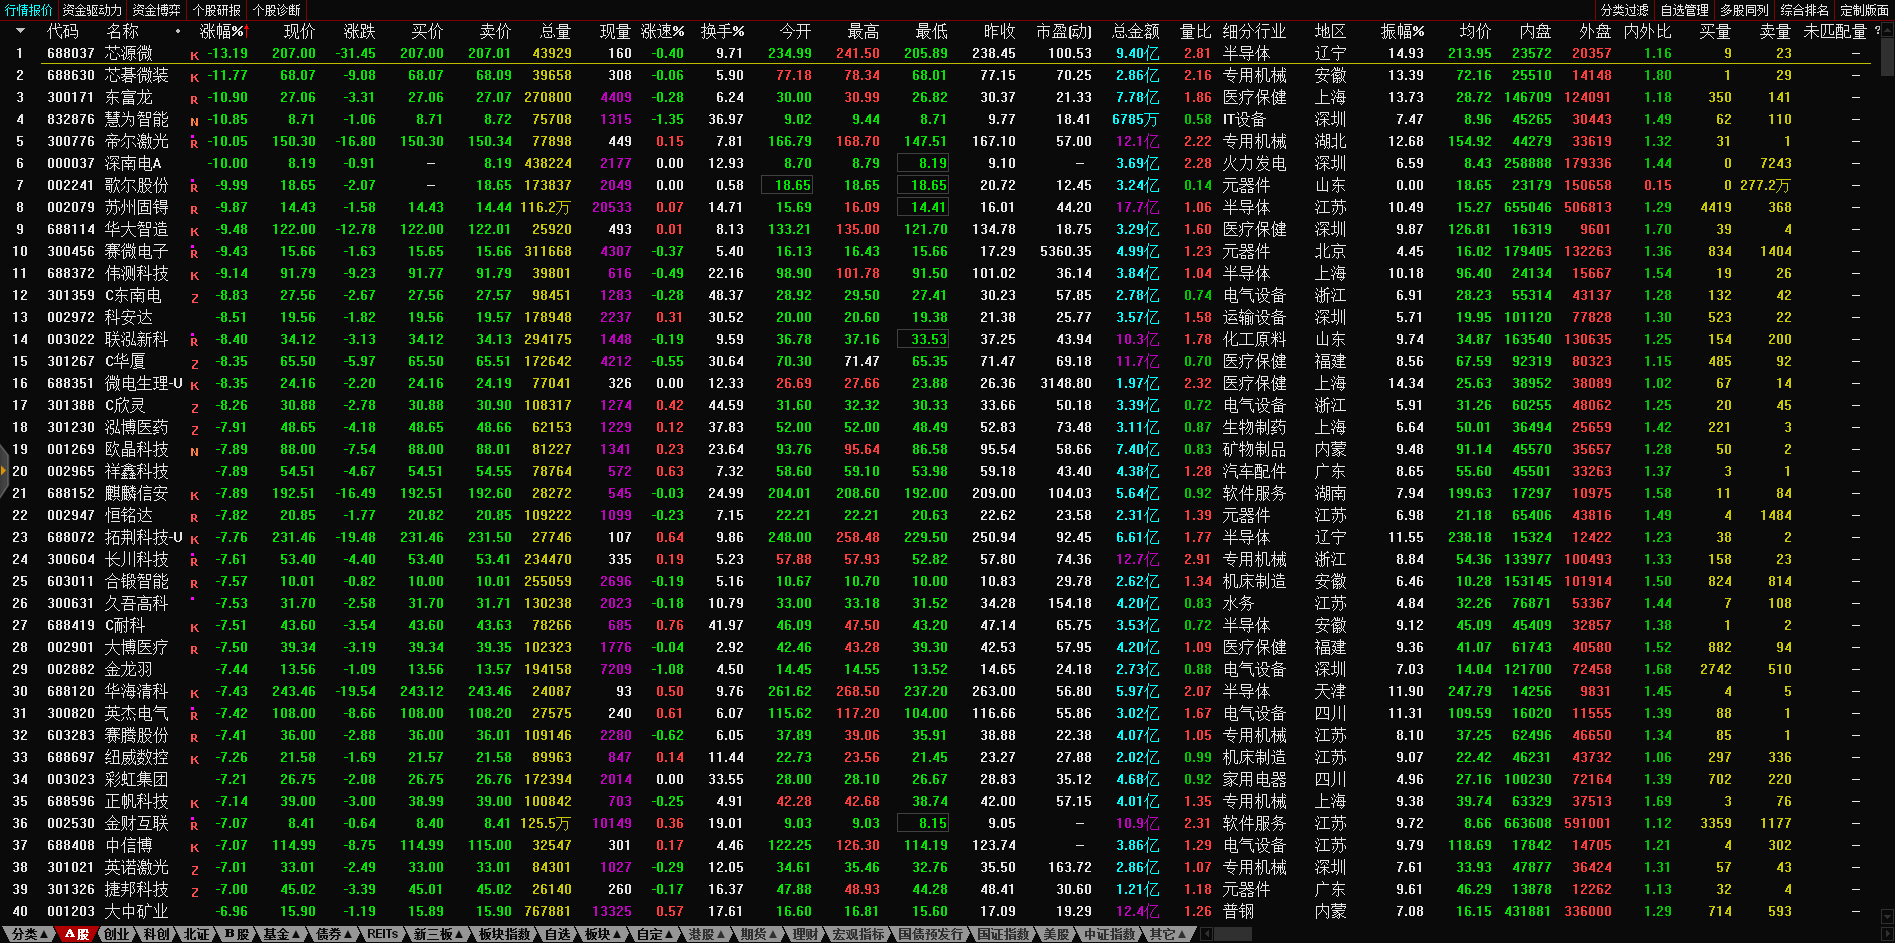
Task: Expand the 分类▲ category menu
Action: (x=28, y=934)
